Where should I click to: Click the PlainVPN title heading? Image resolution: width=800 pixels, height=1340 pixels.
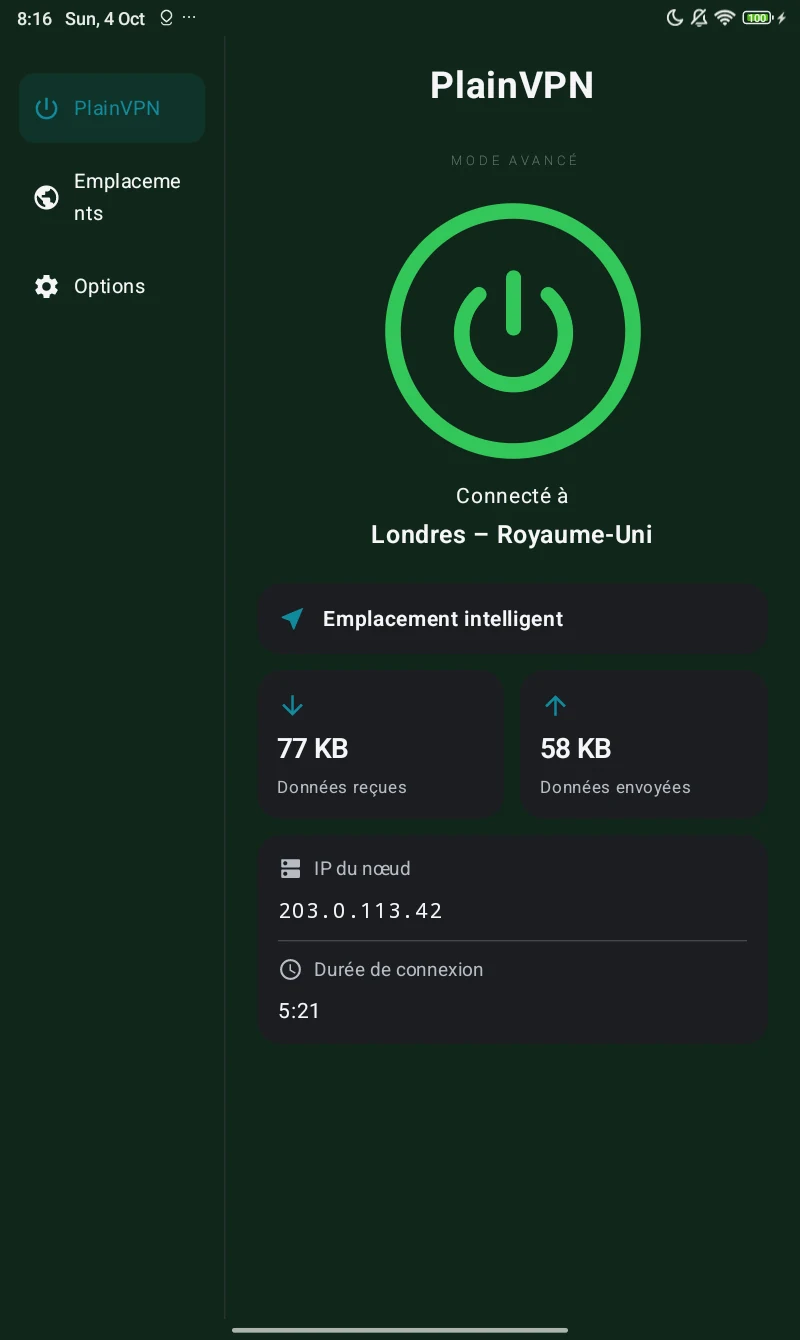pos(512,85)
